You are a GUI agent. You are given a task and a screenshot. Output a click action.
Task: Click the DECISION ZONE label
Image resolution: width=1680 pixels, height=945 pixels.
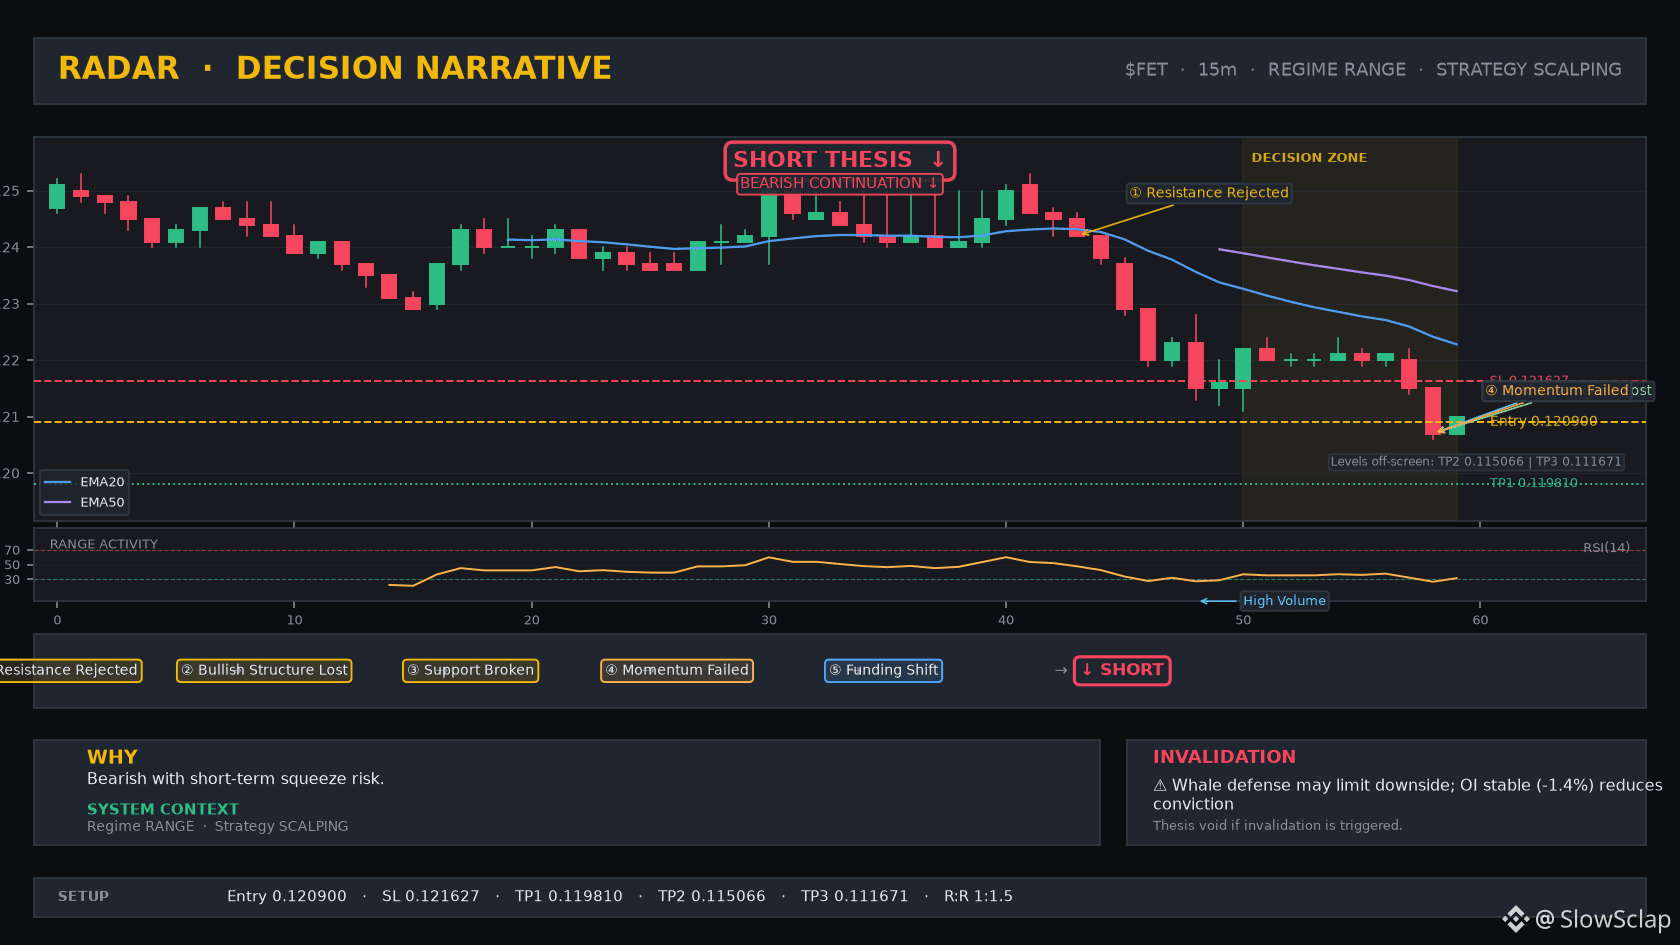pyautogui.click(x=1309, y=158)
